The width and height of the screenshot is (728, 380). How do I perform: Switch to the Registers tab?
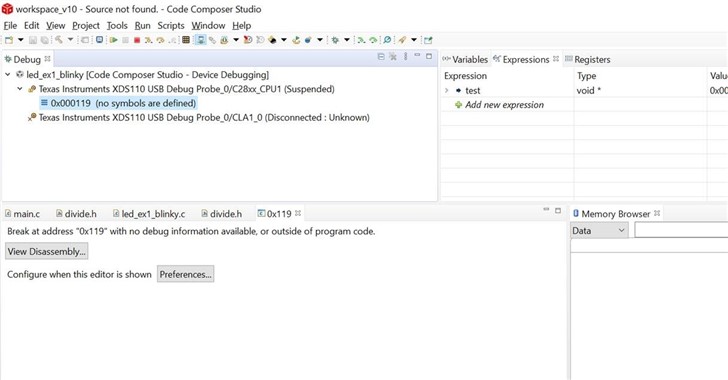click(587, 59)
